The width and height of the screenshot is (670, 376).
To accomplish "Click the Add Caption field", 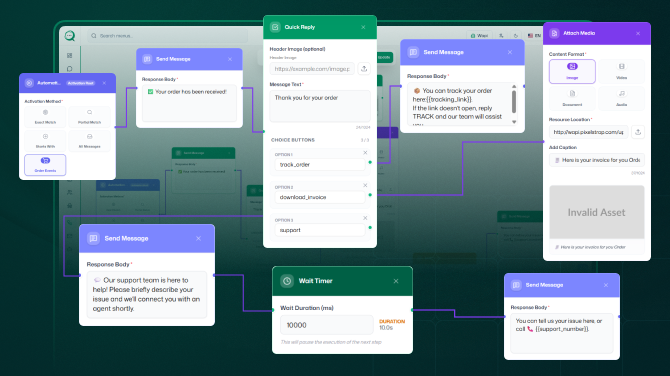I will (x=597, y=160).
